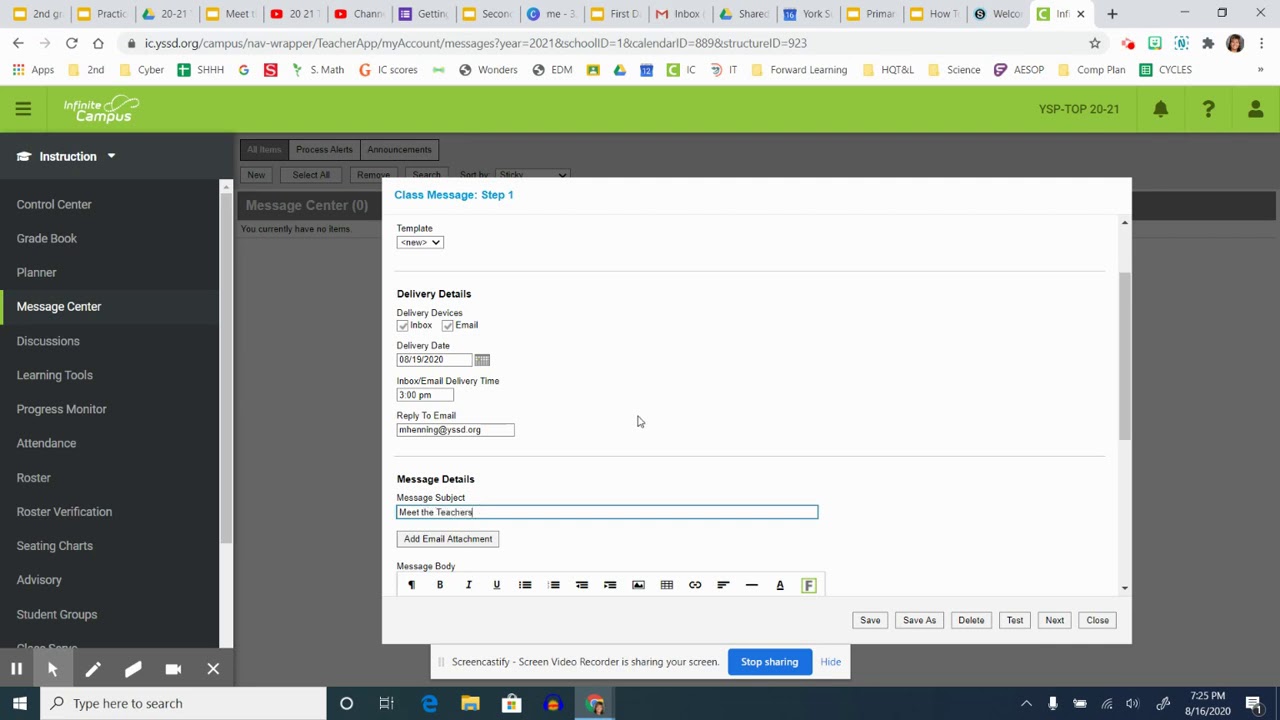Click the Delivery Time field

[x=425, y=395]
